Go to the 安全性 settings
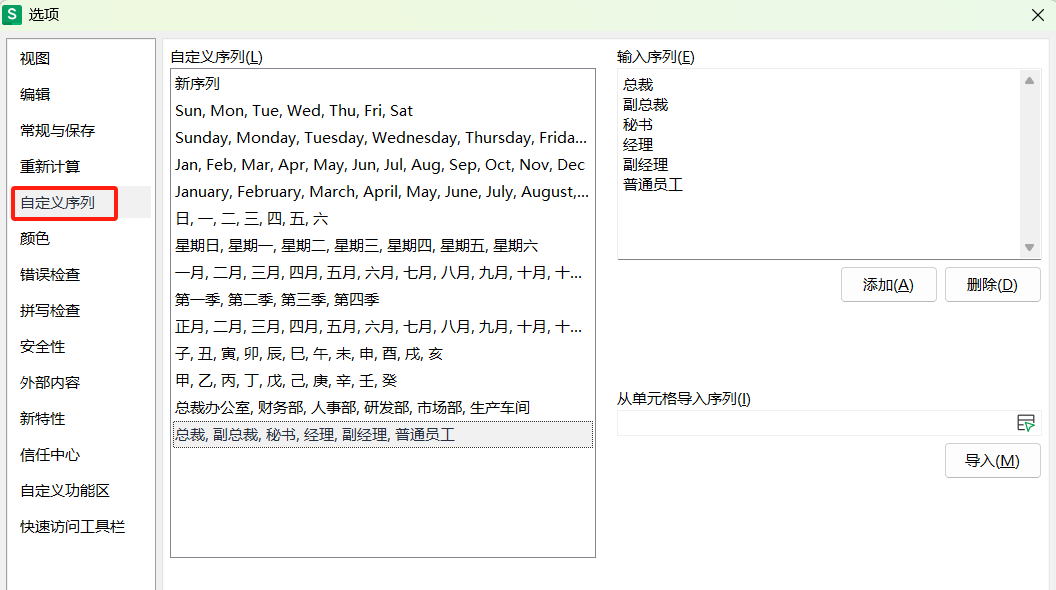Viewport: 1056px width, 590px height. point(43,347)
